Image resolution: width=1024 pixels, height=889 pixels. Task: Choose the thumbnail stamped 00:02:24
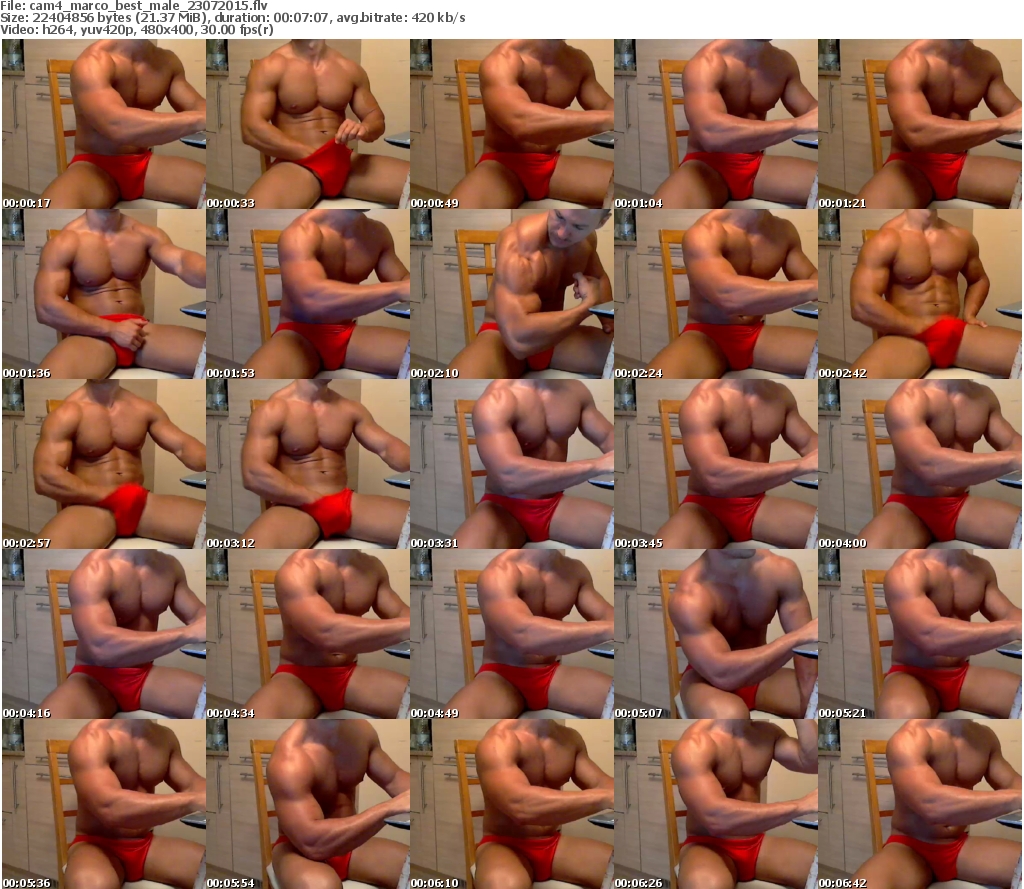(x=716, y=294)
